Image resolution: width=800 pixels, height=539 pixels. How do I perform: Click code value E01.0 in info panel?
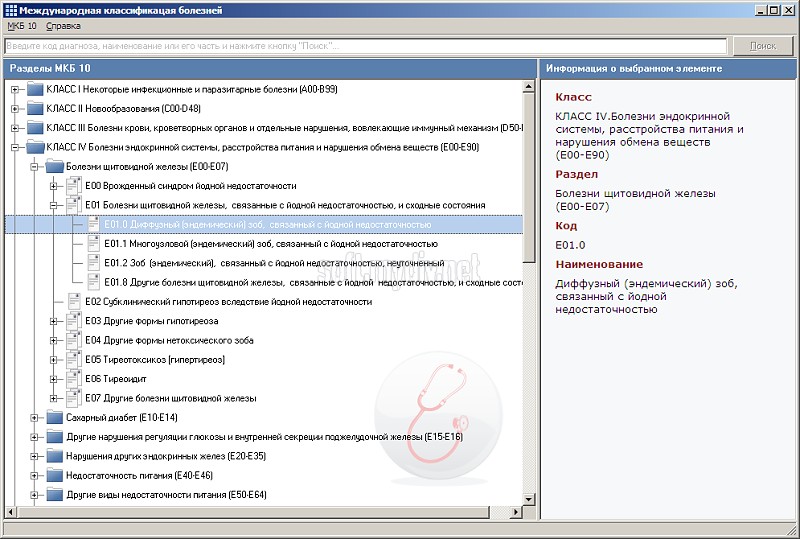(570, 245)
